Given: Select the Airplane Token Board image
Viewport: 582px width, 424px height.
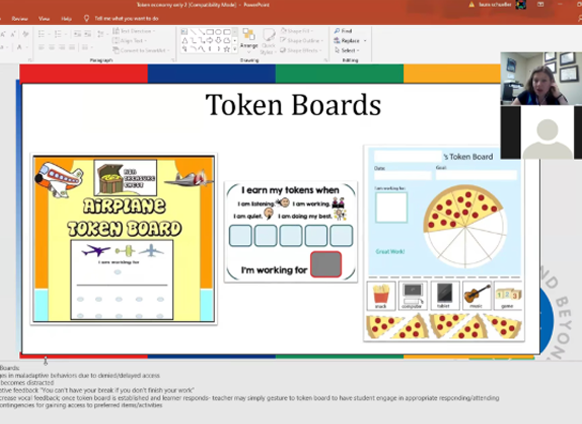Looking at the screenshot, I should point(124,239).
